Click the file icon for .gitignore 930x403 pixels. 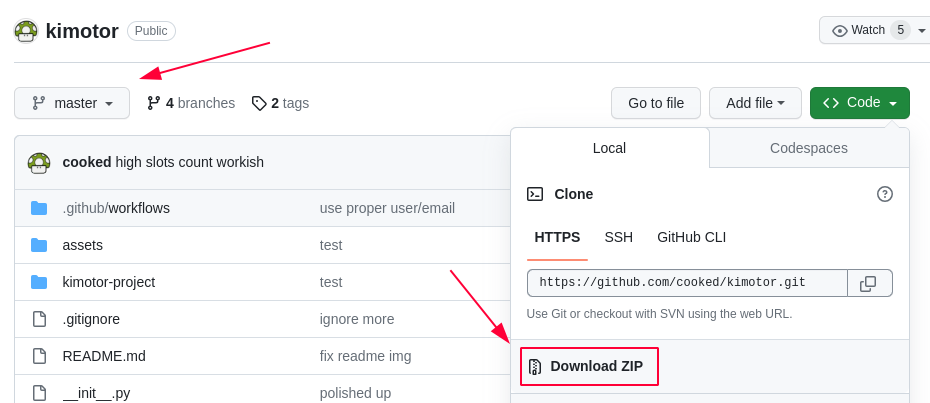39,319
